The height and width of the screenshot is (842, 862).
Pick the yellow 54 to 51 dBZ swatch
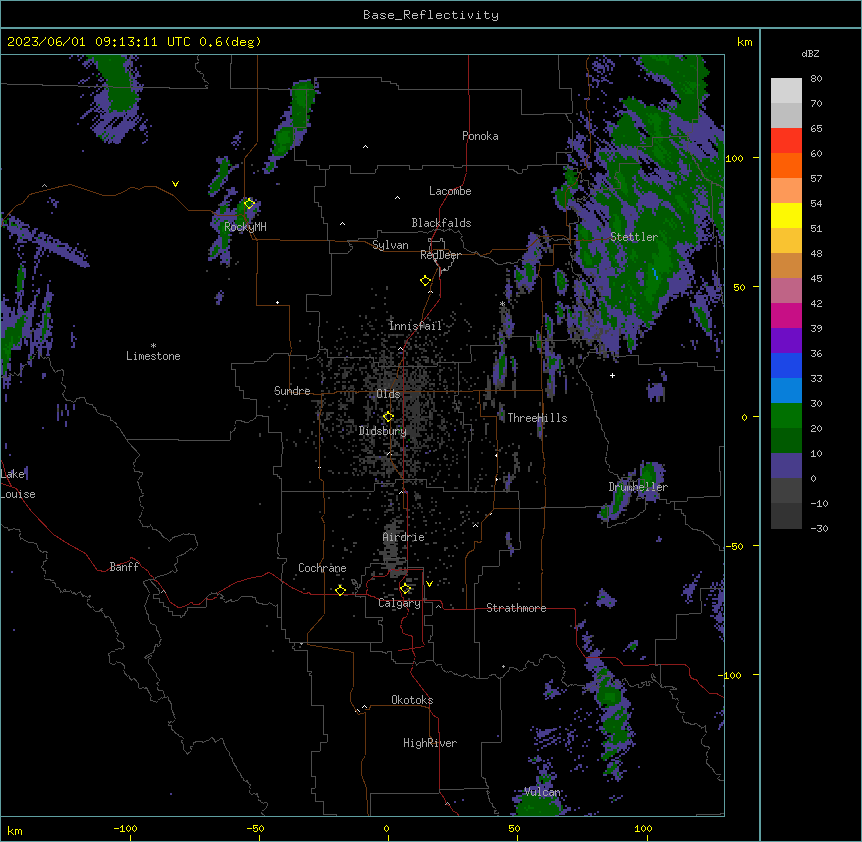coord(786,215)
